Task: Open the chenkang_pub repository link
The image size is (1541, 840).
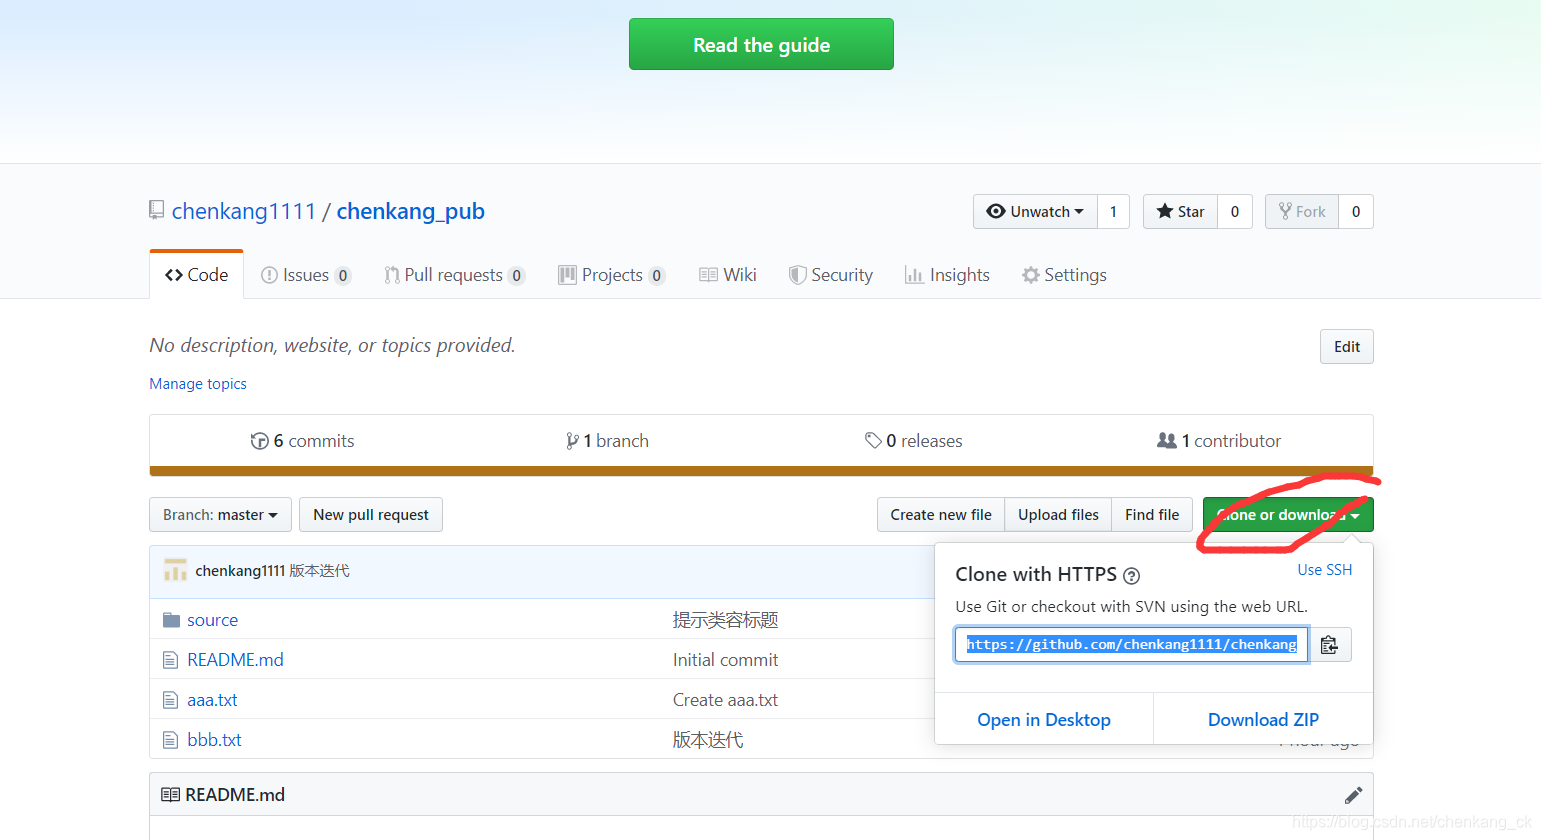Action: click(410, 211)
